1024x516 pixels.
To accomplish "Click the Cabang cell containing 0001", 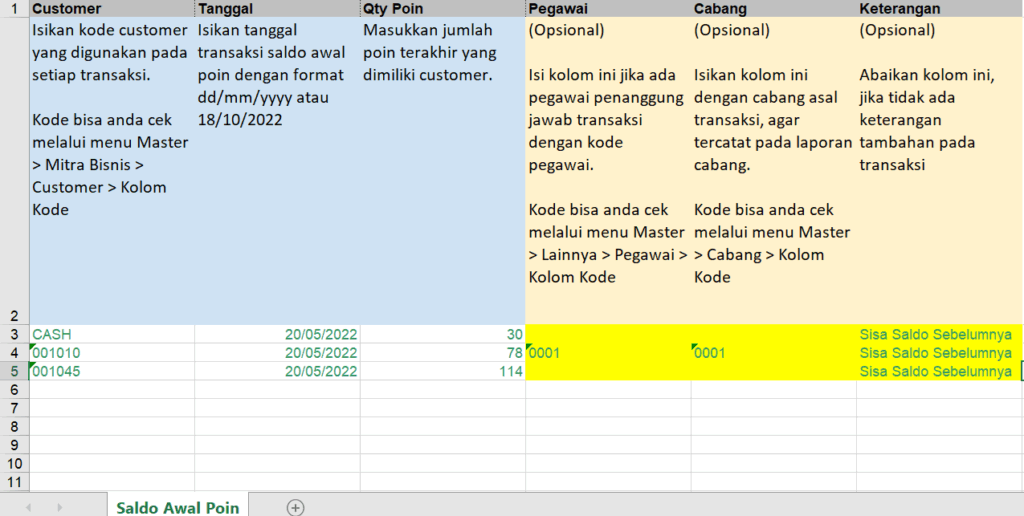I will (x=774, y=353).
